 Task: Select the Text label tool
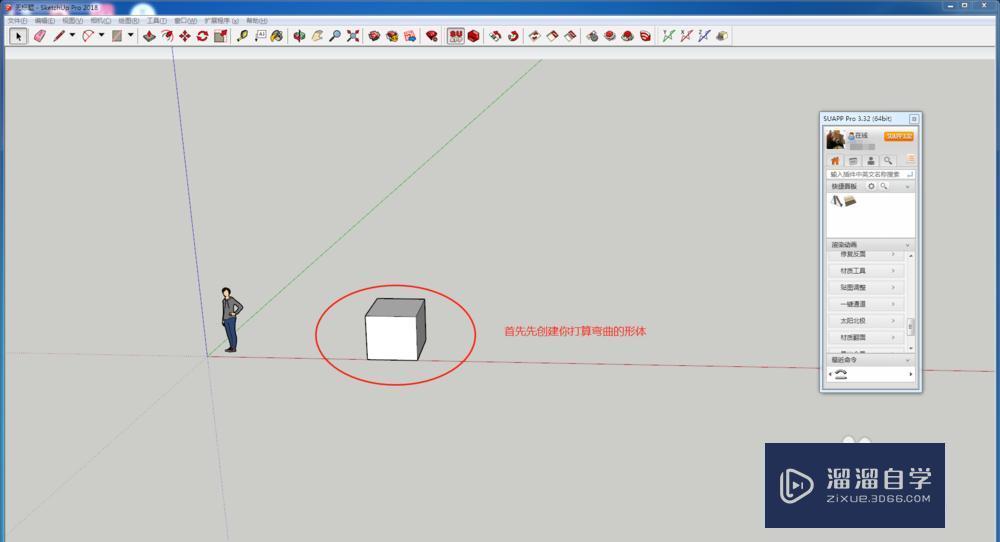coord(260,36)
